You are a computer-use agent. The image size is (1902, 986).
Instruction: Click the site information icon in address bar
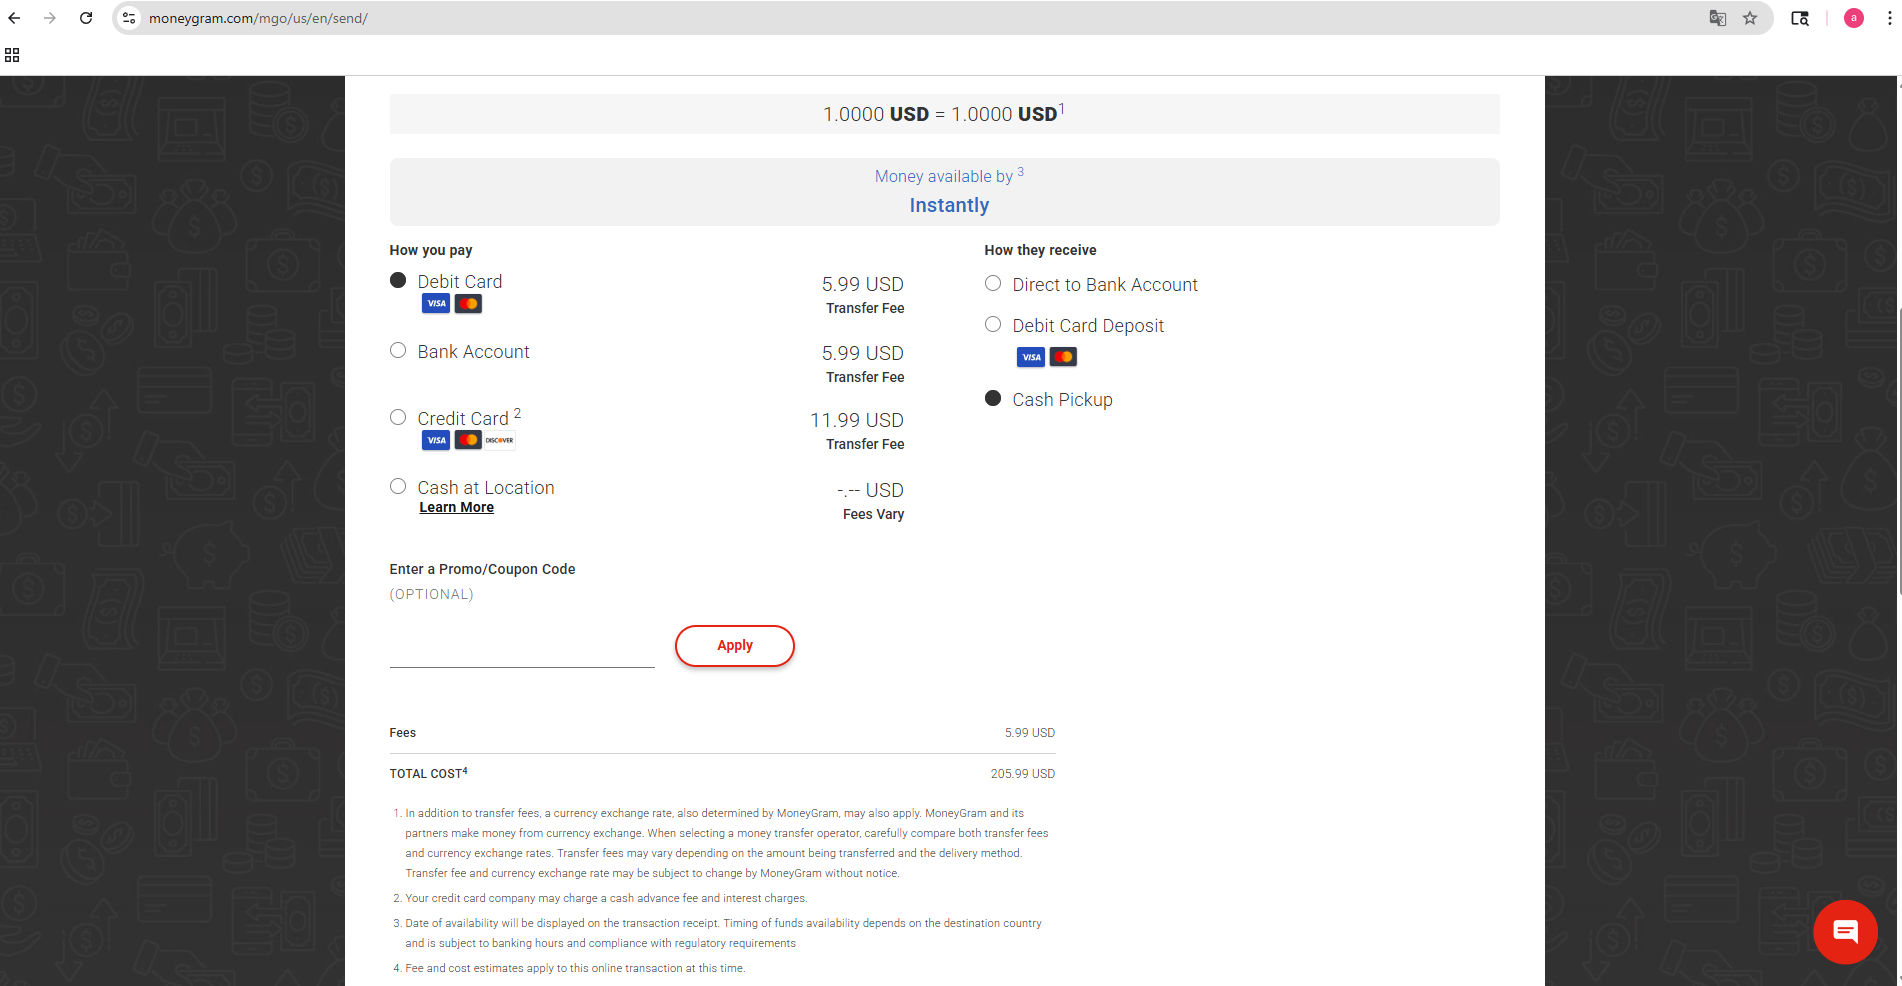click(129, 18)
